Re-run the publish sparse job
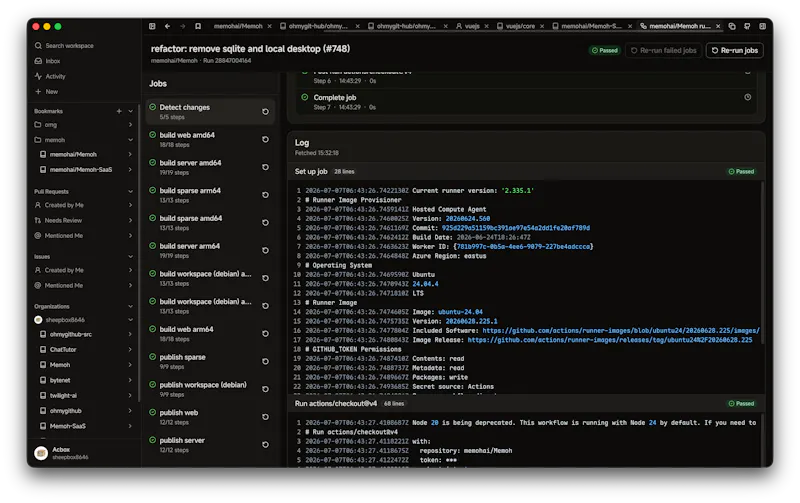The height and width of the screenshot is (503, 800). [265, 362]
